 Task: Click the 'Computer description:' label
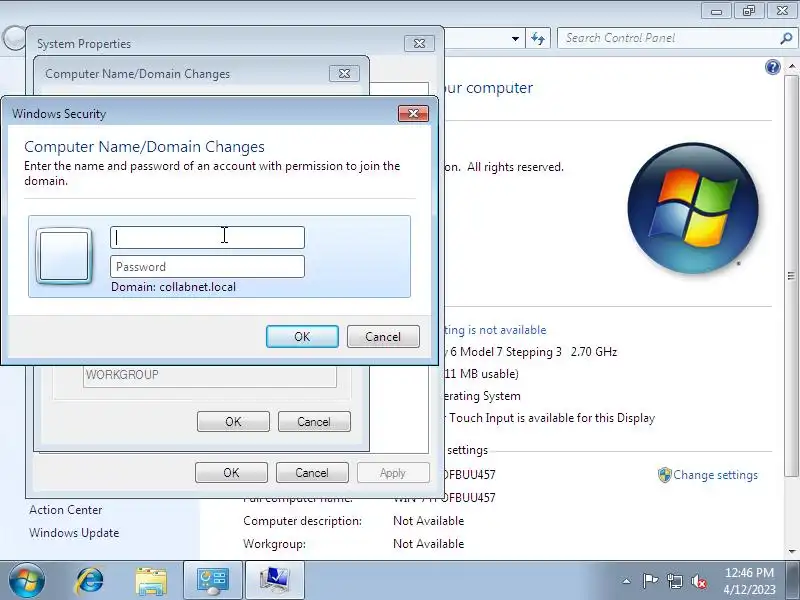[x=303, y=521]
